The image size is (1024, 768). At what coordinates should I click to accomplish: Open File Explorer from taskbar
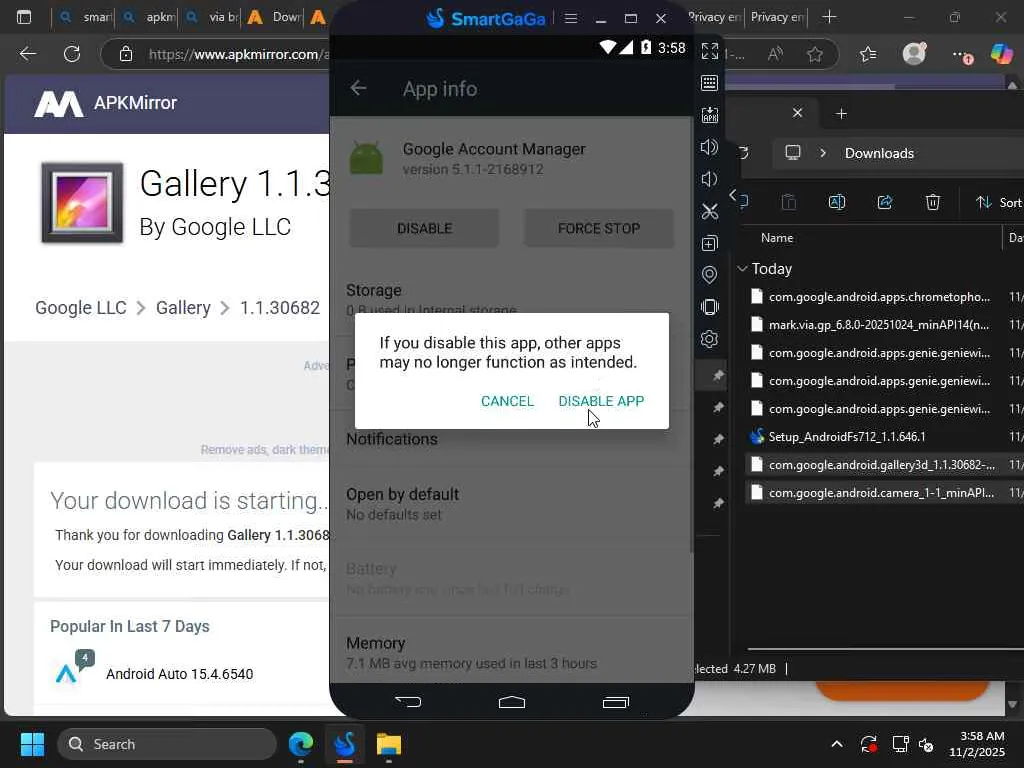(x=389, y=744)
